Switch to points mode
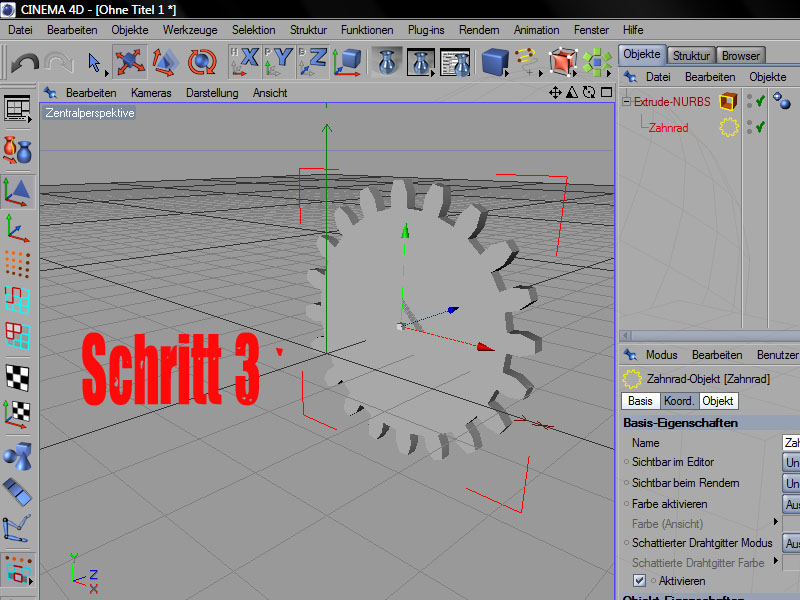 click(x=17, y=263)
